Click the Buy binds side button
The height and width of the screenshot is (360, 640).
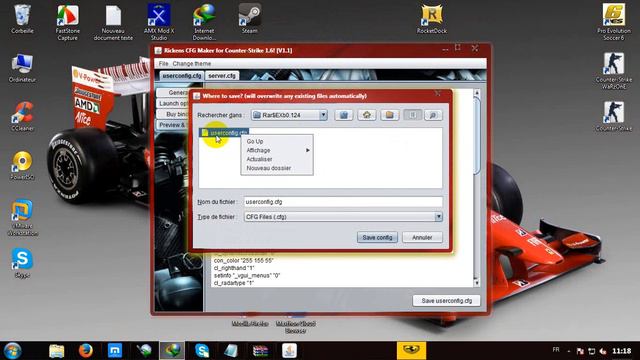tap(173, 114)
